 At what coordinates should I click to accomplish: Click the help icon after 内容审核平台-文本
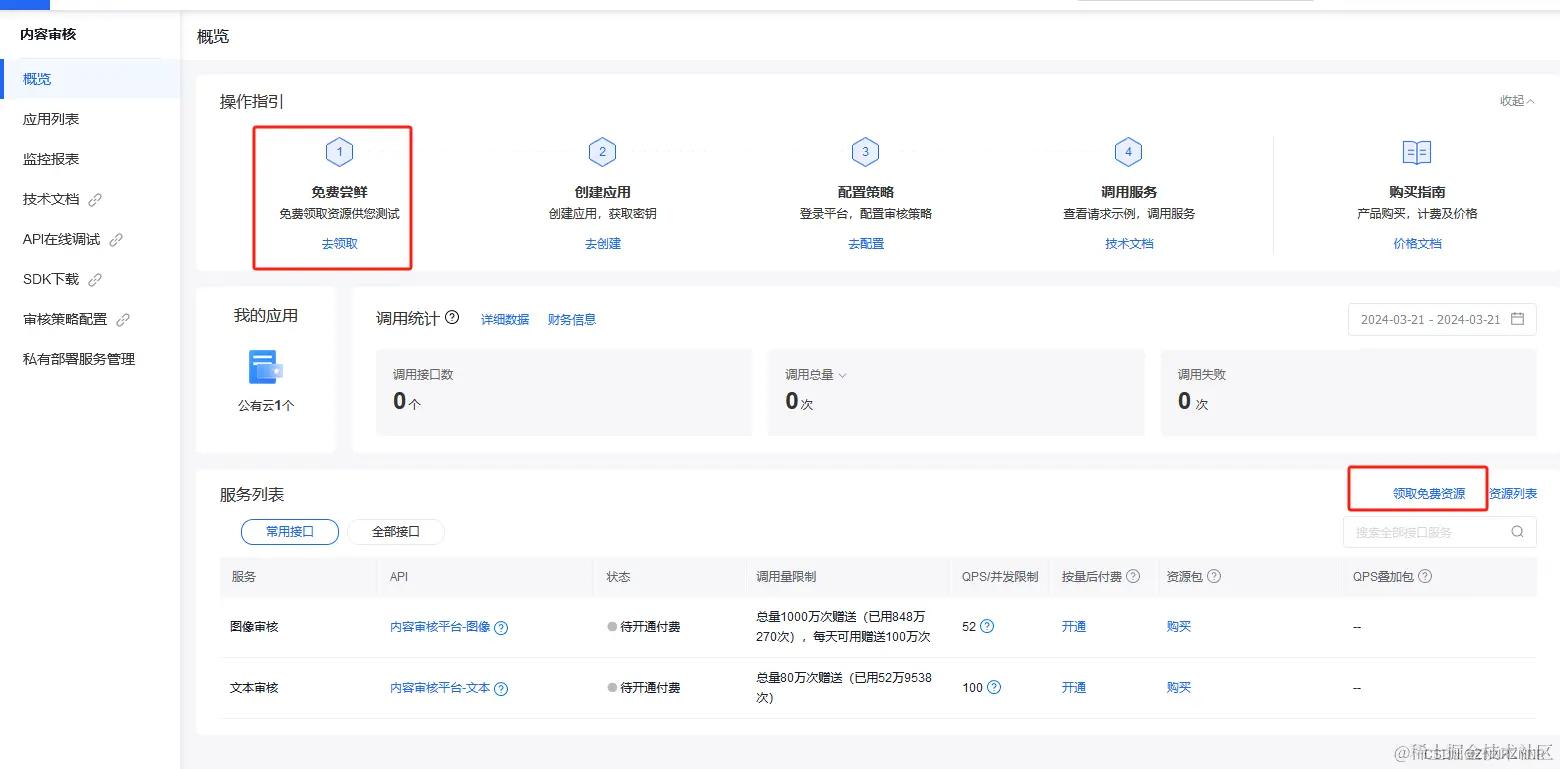tap(501, 689)
